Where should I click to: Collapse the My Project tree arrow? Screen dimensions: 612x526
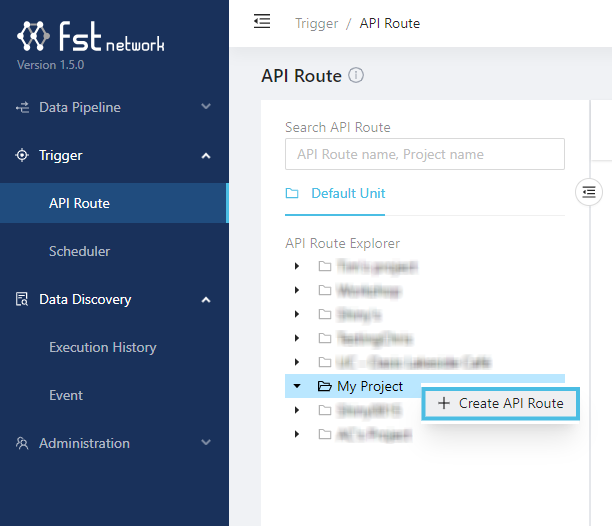coord(297,386)
